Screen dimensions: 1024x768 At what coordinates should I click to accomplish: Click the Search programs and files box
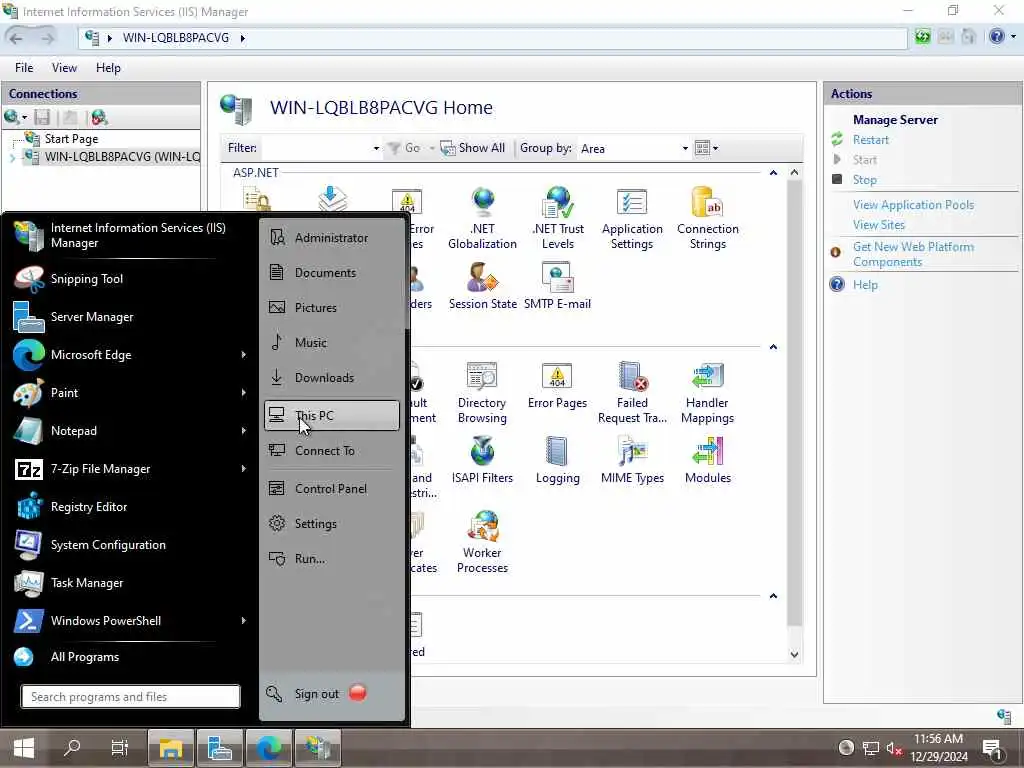point(131,697)
